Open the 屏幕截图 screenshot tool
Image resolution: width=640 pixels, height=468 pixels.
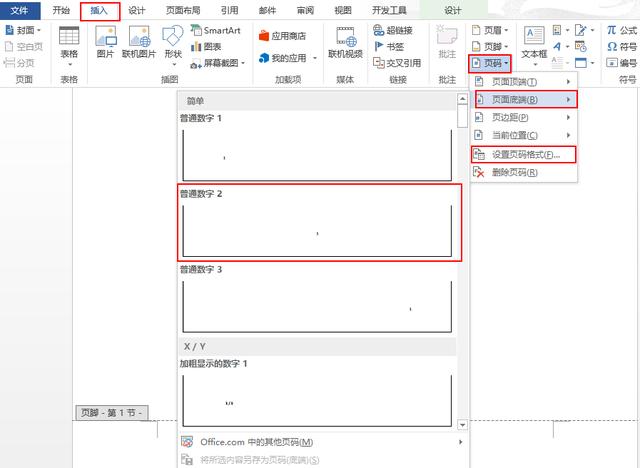(x=218, y=63)
